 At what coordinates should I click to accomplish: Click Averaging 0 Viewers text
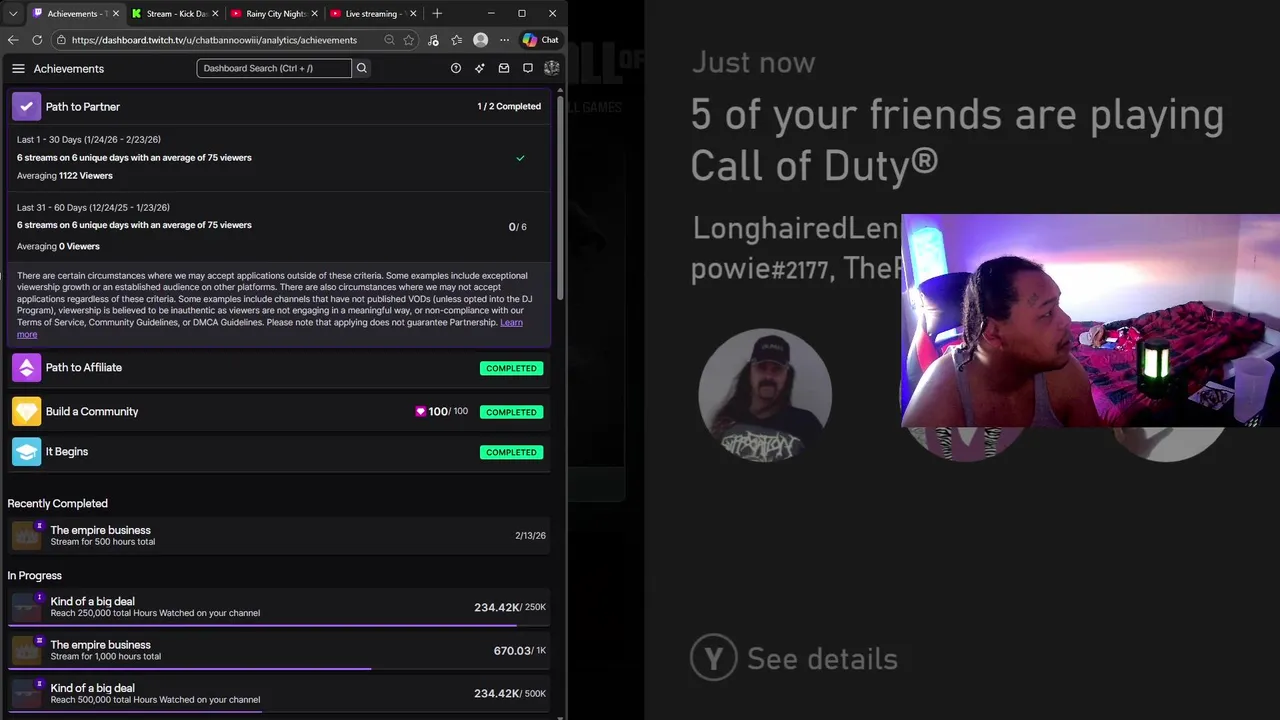tap(58, 246)
